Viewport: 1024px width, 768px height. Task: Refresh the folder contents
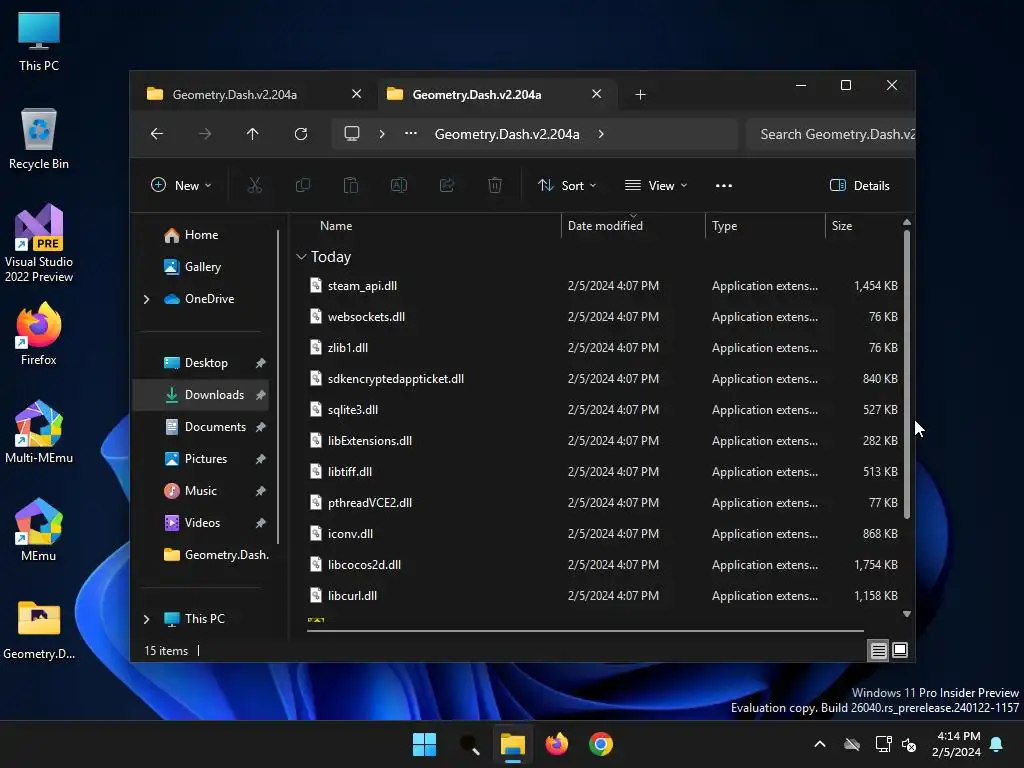(x=301, y=134)
